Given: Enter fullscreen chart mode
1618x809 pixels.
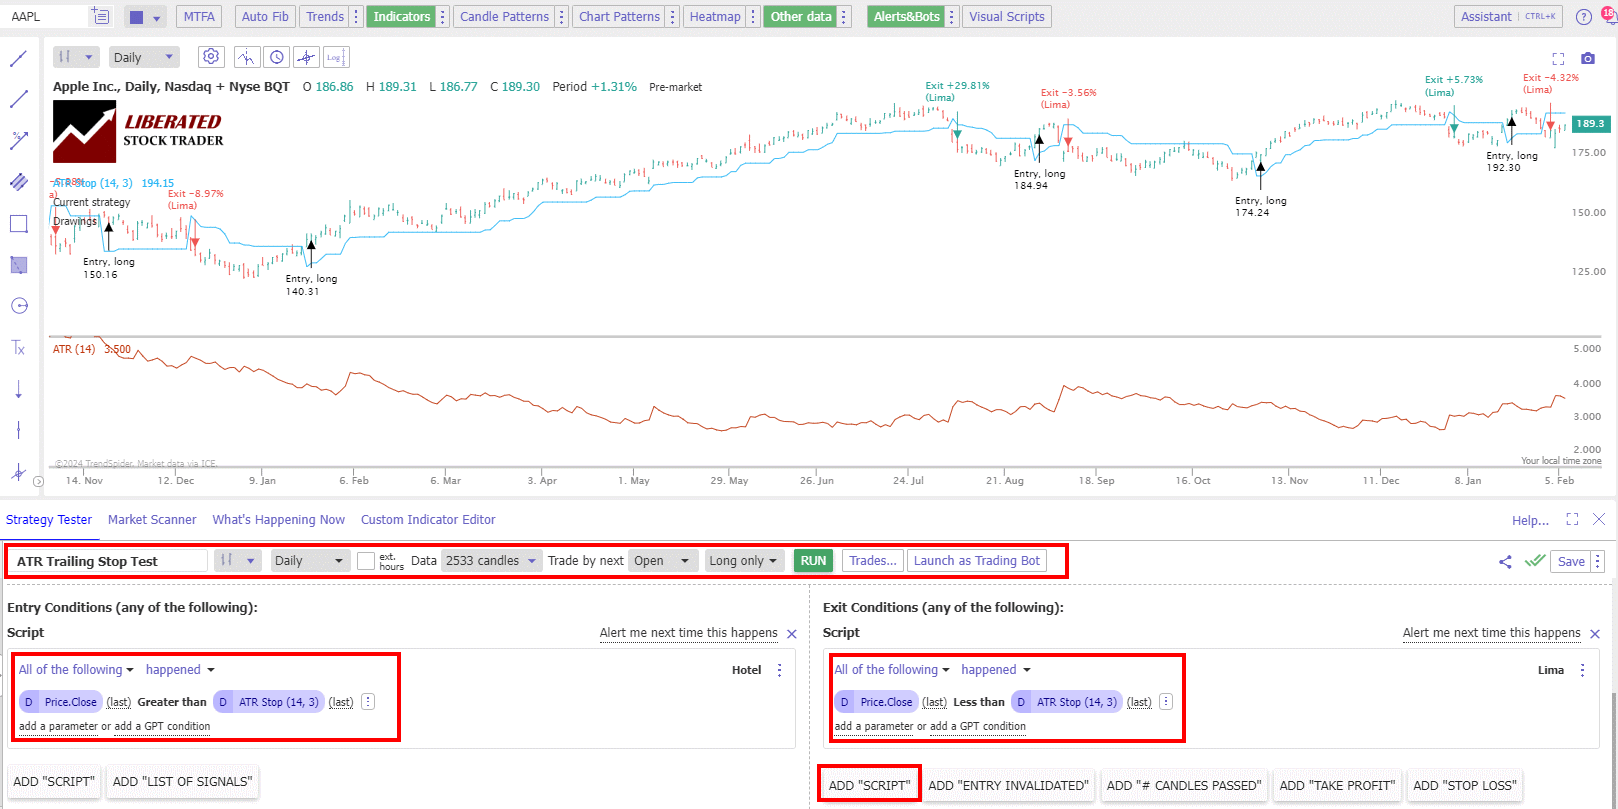Looking at the screenshot, I should click(1558, 59).
